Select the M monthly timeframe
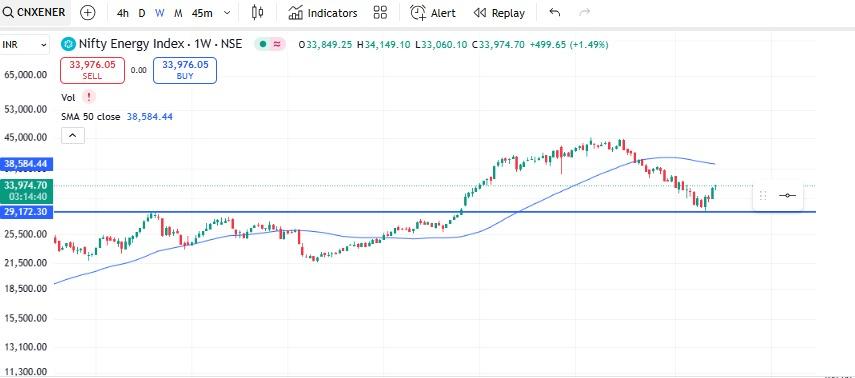The image size is (855, 378). point(178,13)
